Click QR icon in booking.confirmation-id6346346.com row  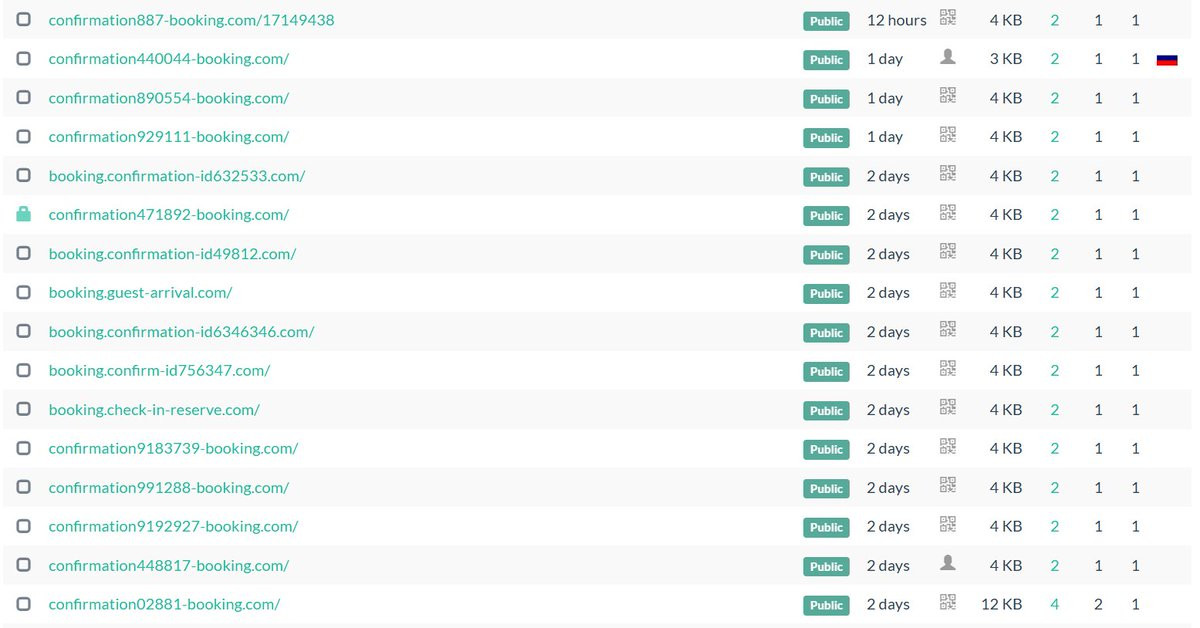(x=948, y=330)
